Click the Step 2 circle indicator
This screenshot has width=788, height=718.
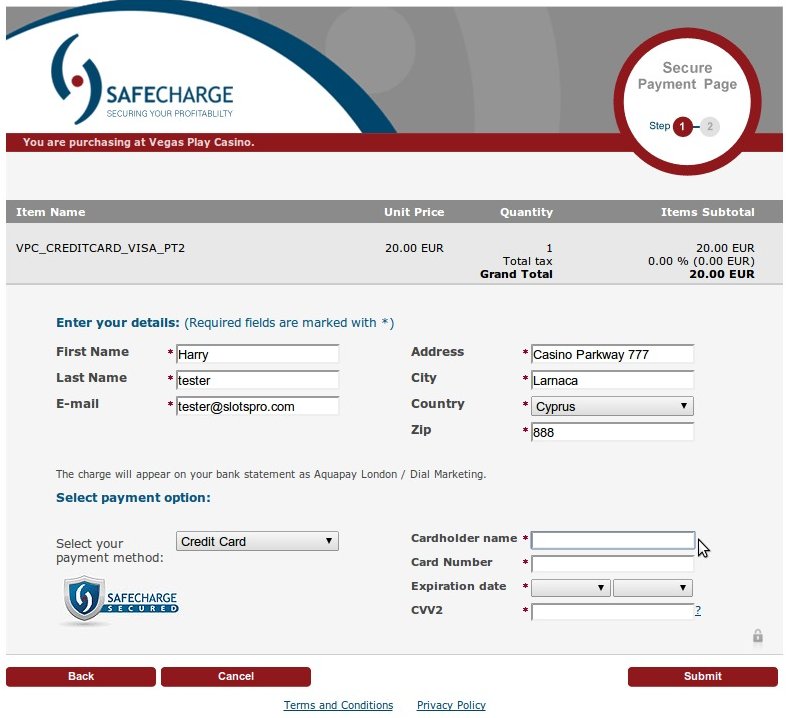(709, 127)
